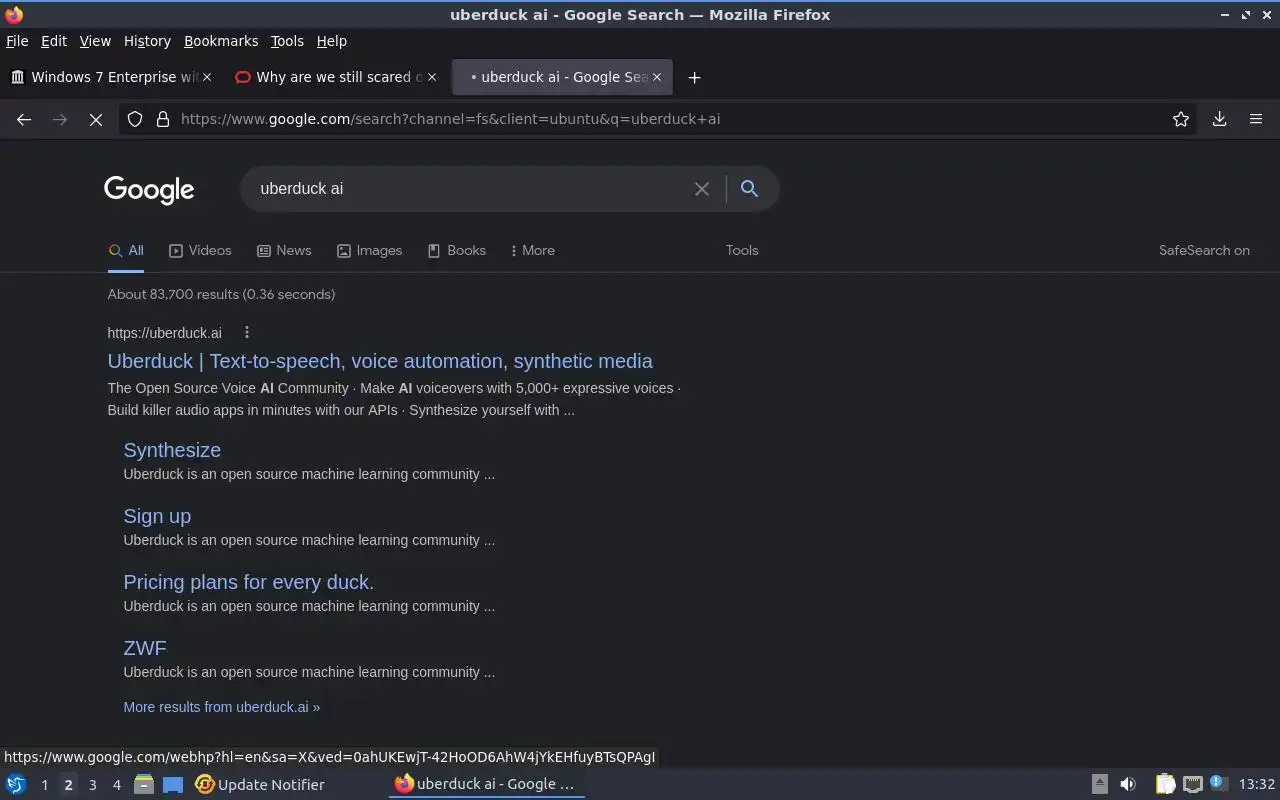
Task: Open the Firefox hamburger application menu
Action: 1256,119
